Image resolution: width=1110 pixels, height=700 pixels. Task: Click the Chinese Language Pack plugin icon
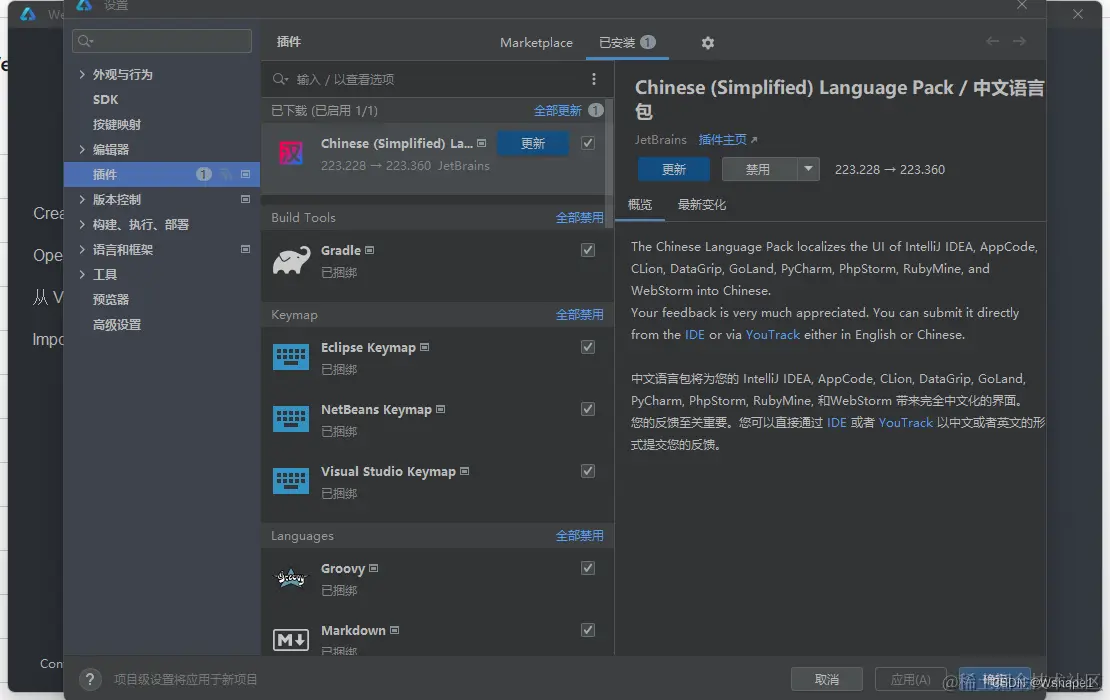[291, 153]
